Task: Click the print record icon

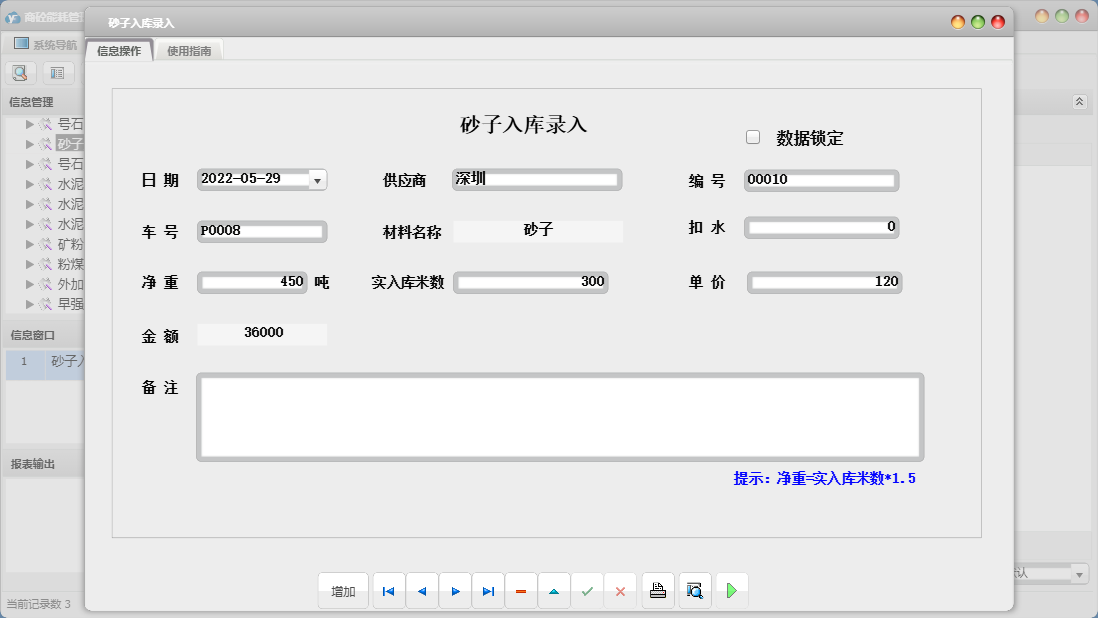Action: [657, 590]
